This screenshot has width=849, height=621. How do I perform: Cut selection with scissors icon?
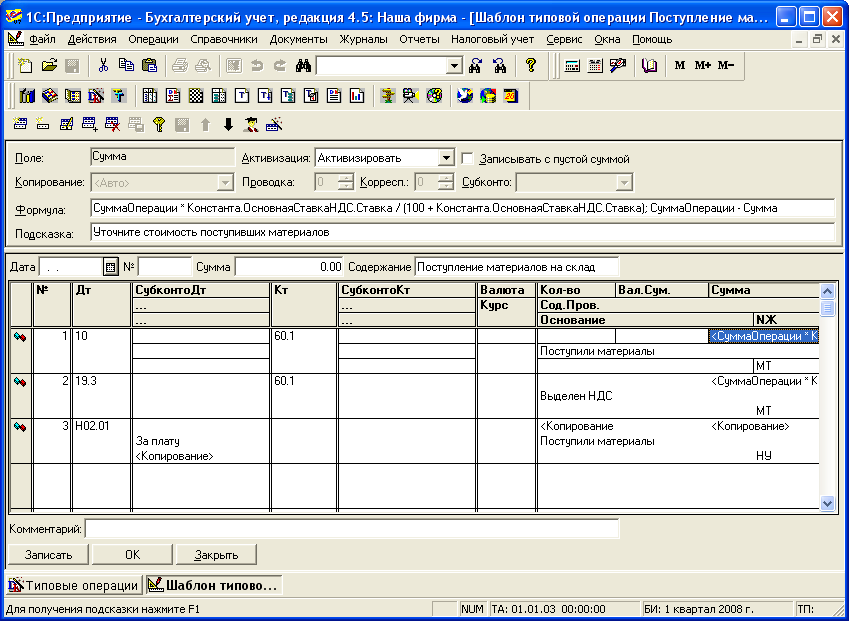103,66
